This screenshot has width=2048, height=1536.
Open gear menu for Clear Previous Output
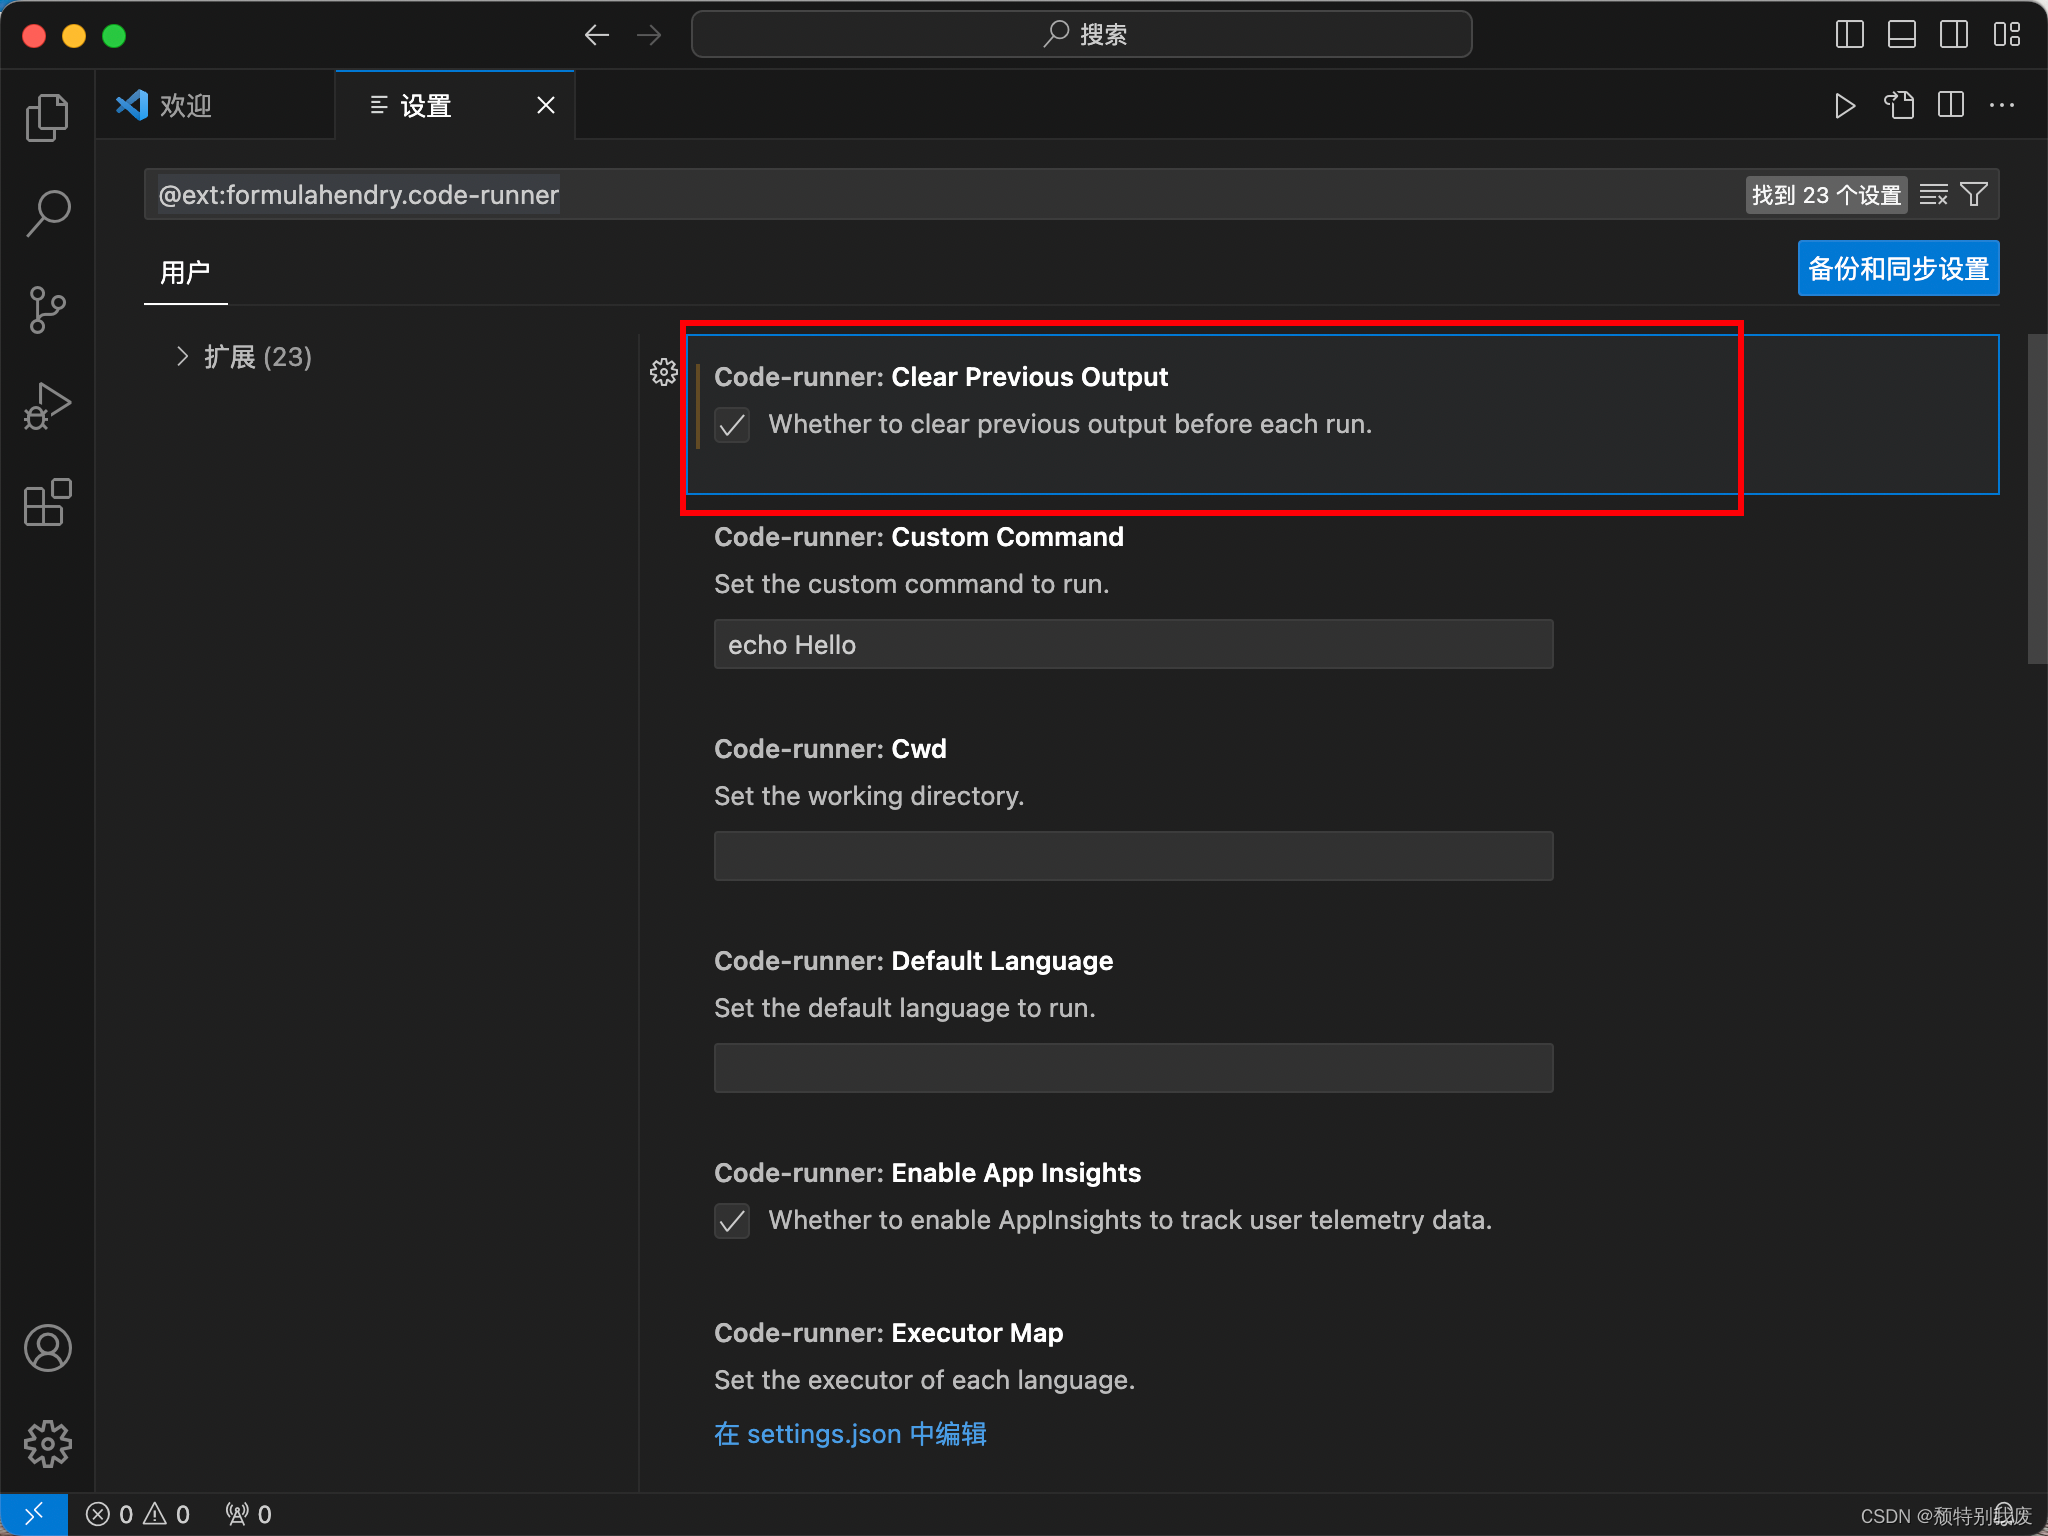663,373
